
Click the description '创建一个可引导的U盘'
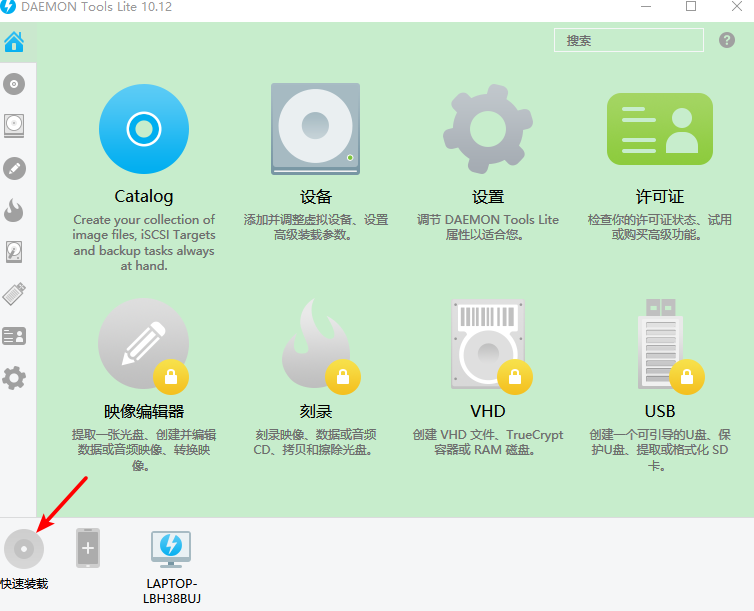click(x=660, y=449)
